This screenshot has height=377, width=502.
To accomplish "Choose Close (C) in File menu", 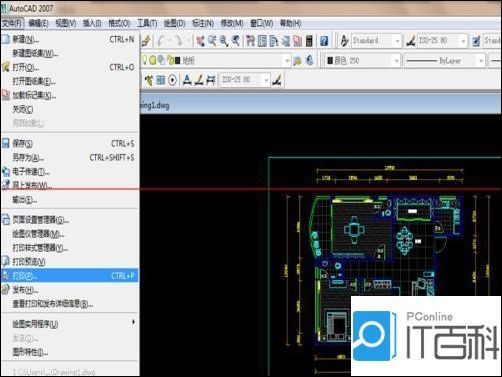I will (70, 109).
